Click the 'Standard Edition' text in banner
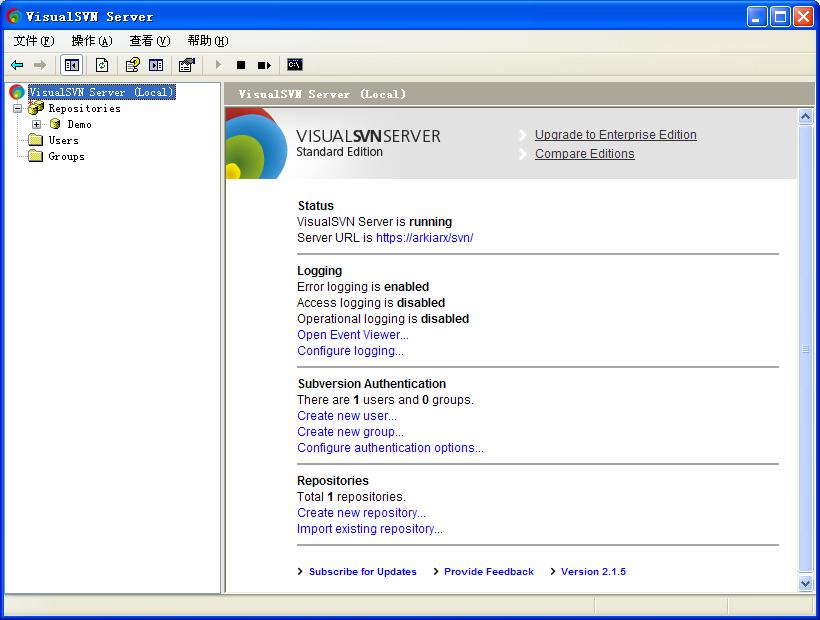Viewport: 820px width, 620px height. tap(339, 152)
